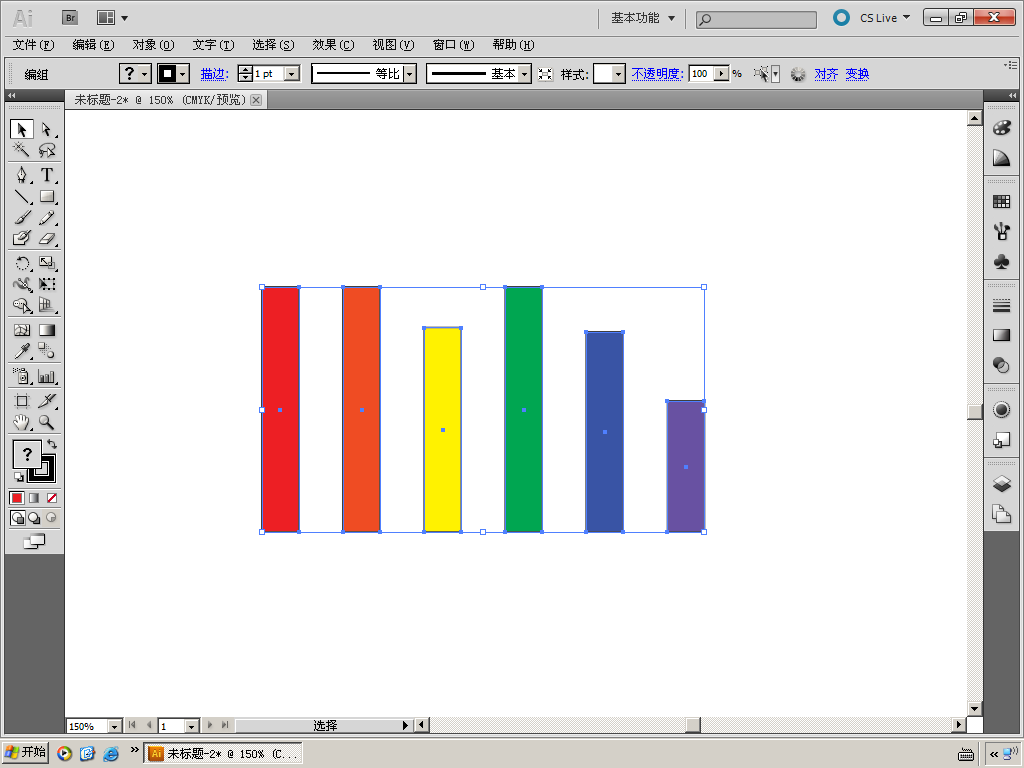The image size is (1024, 768).
Task: Set fill to None (red slash)
Action: click(x=52, y=498)
